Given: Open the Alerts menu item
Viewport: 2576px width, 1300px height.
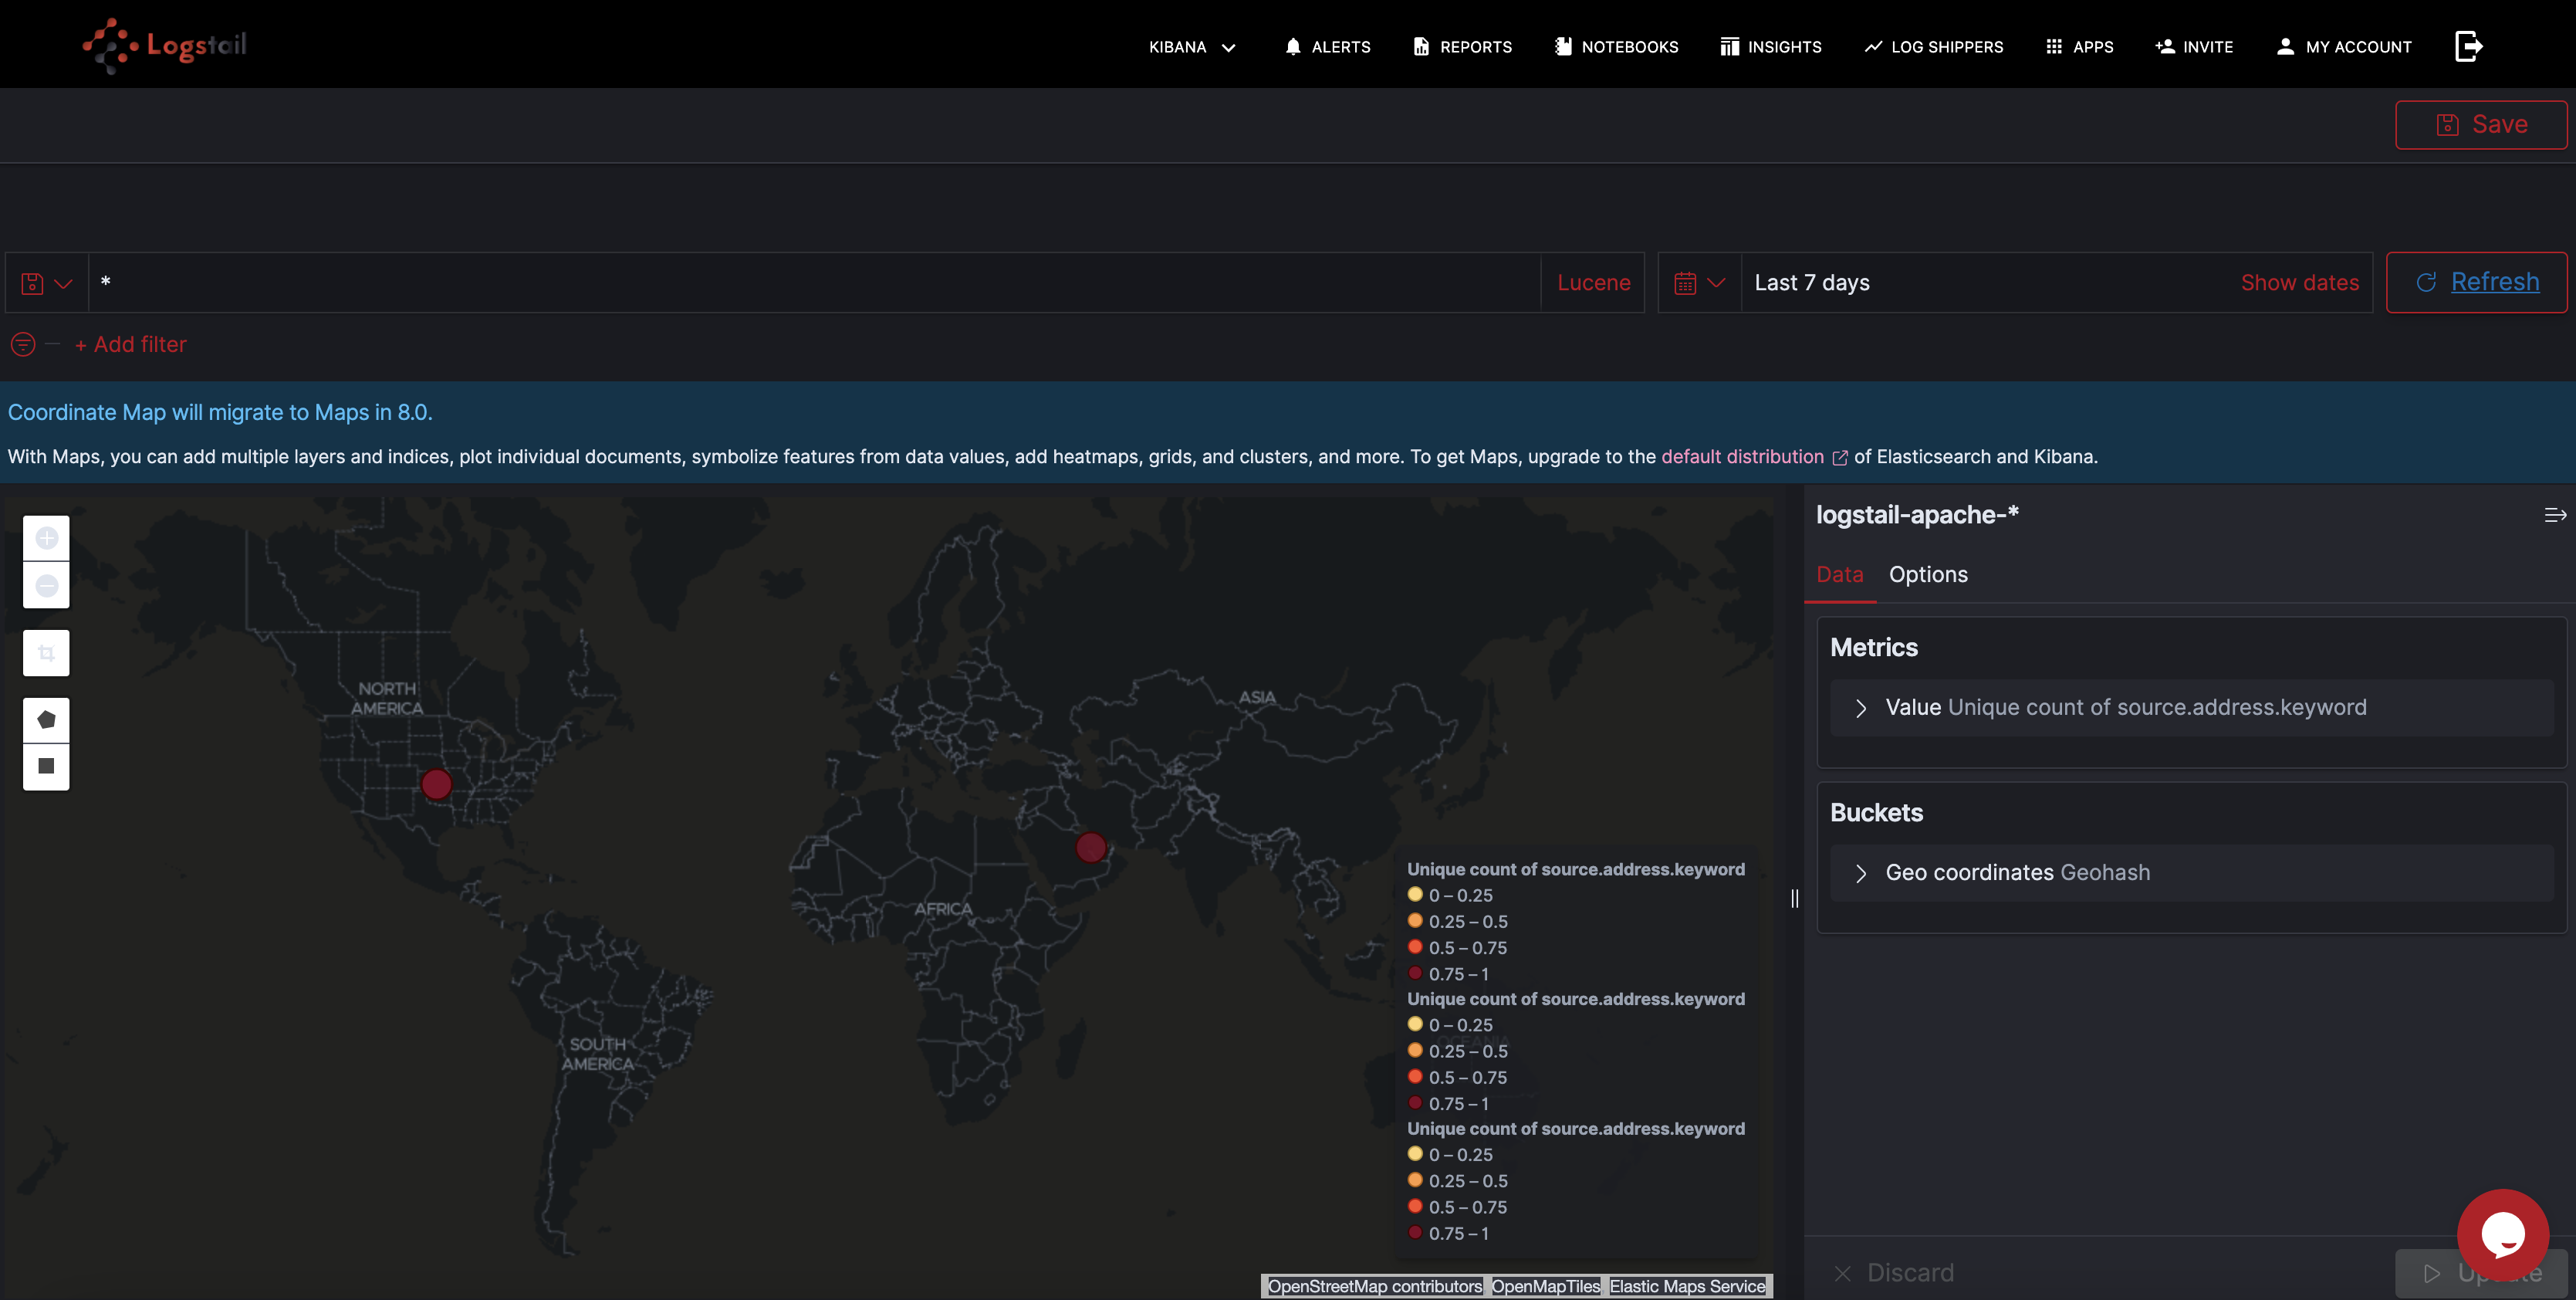Looking at the screenshot, I should (x=1327, y=47).
